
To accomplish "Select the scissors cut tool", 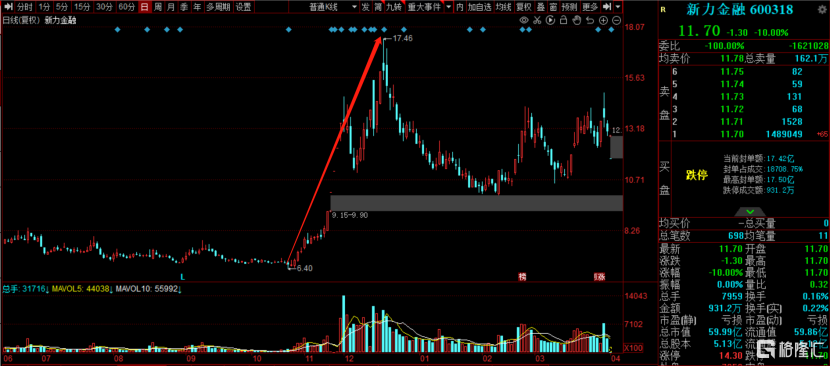I will coord(537,20).
